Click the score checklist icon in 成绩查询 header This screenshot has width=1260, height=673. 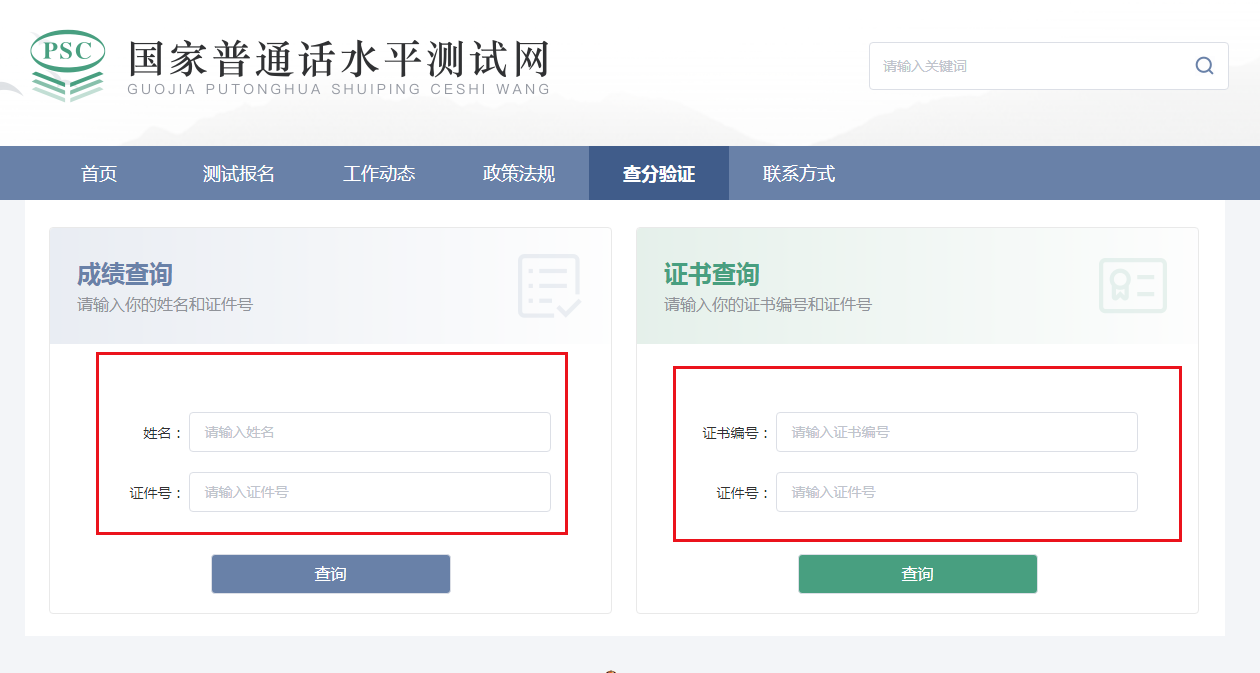tap(549, 286)
